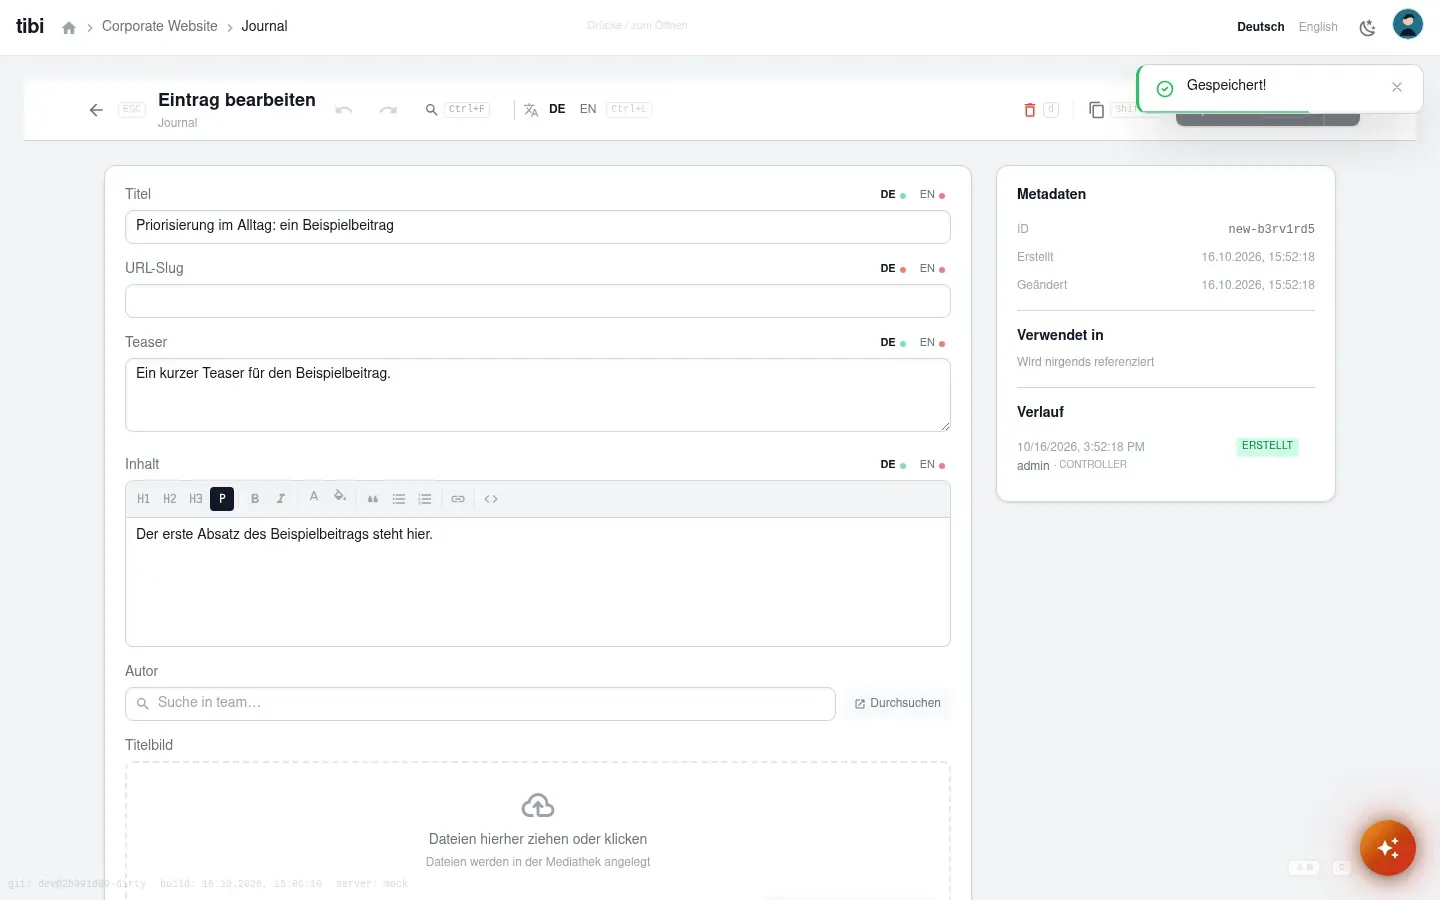This screenshot has width=1440, height=900.
Task: Switch interface language to Deutsch
Action: click(1261, 27)
